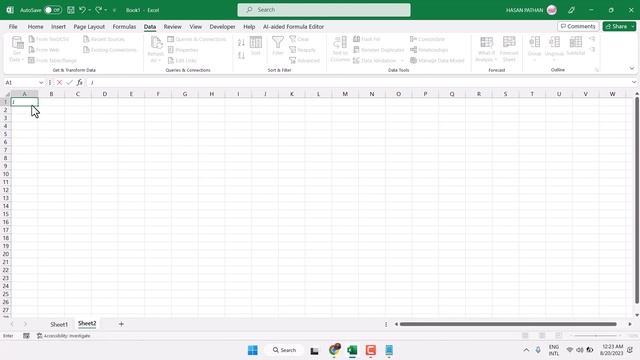Expand the formula bar
Viewport: 640px width, 360px height.
633,82
